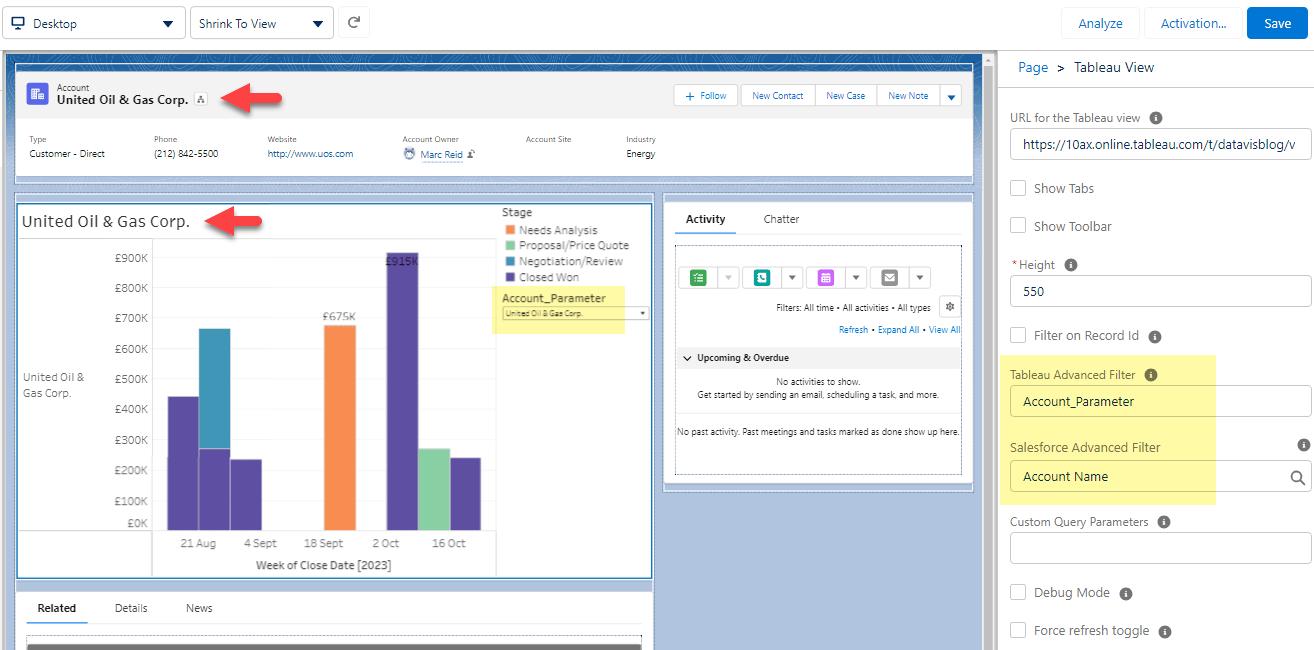Open the Desktop form factor dropdown

[94, 23]
